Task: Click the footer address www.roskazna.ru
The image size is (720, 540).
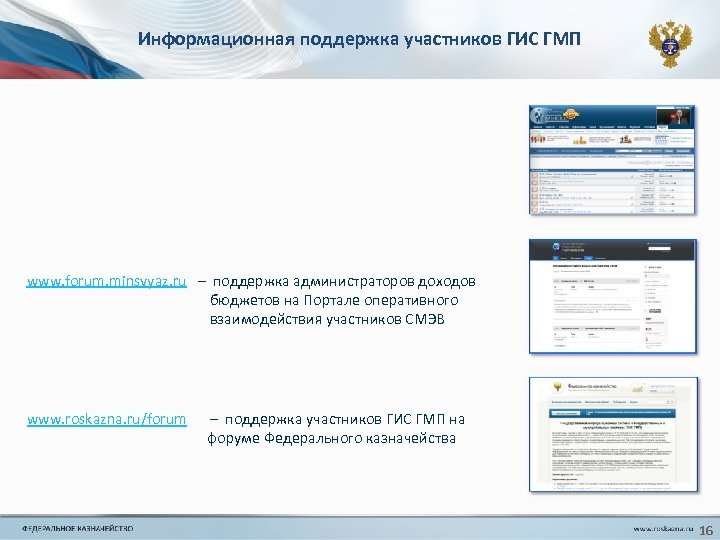Action: [x=663, y=529]
